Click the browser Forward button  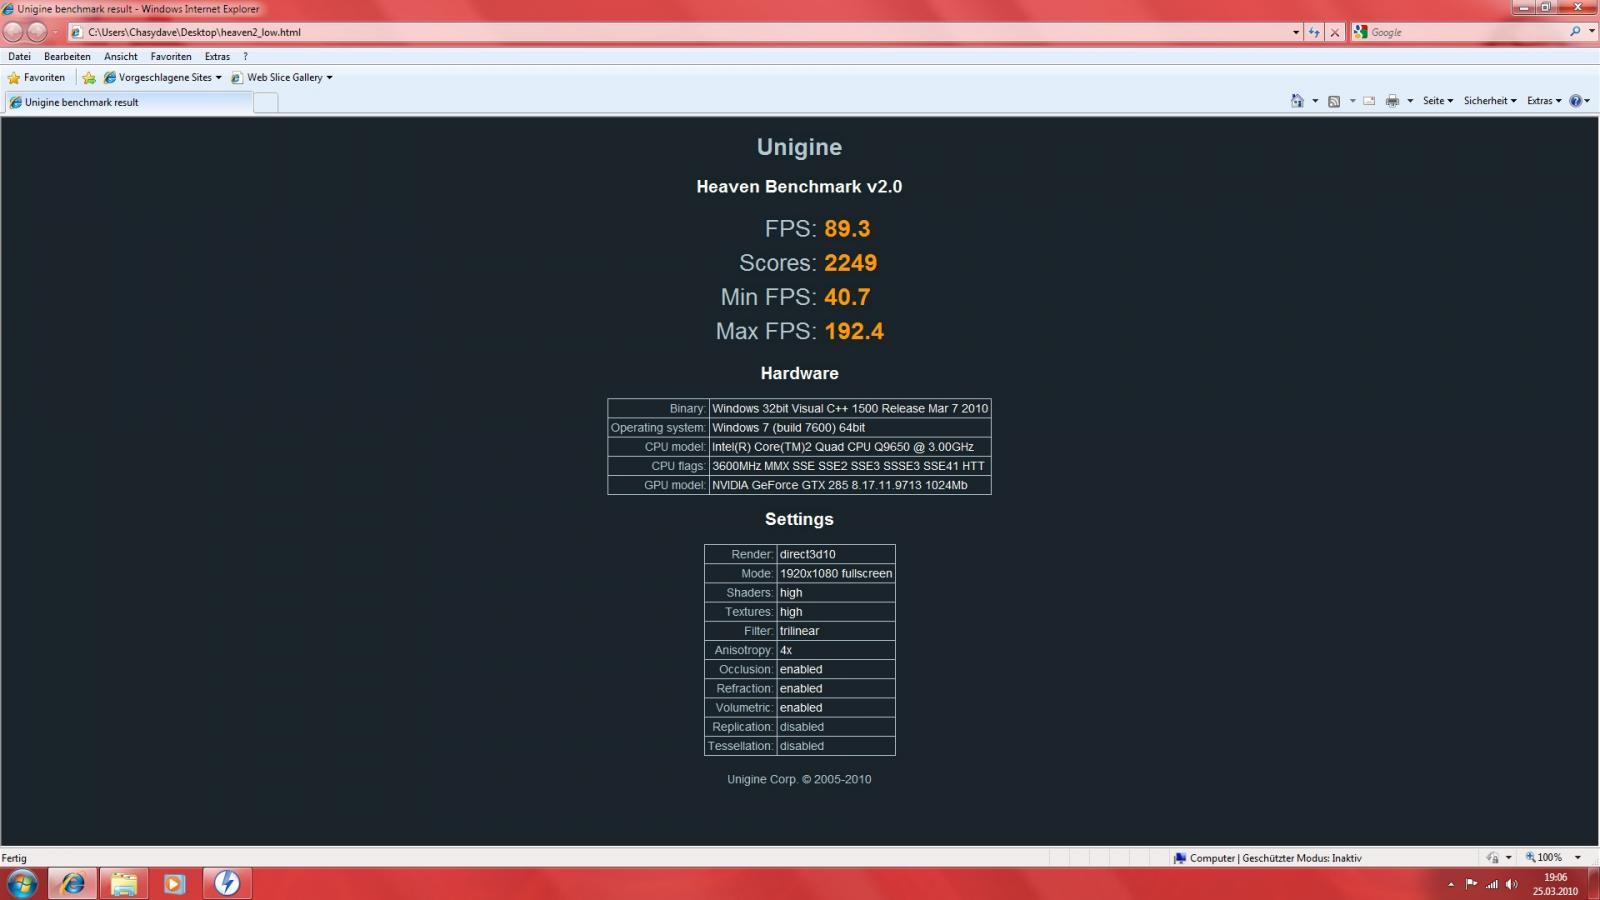(x=37, y=31)
